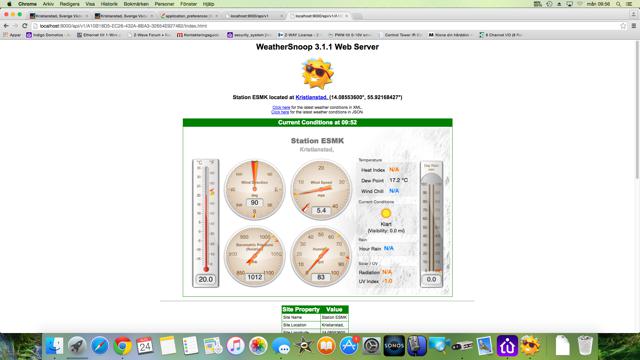The width and height of the screenshot is (640, 360).
Task: Click the Chrome icon in the Dock
Action: click(x=122, y=346)
